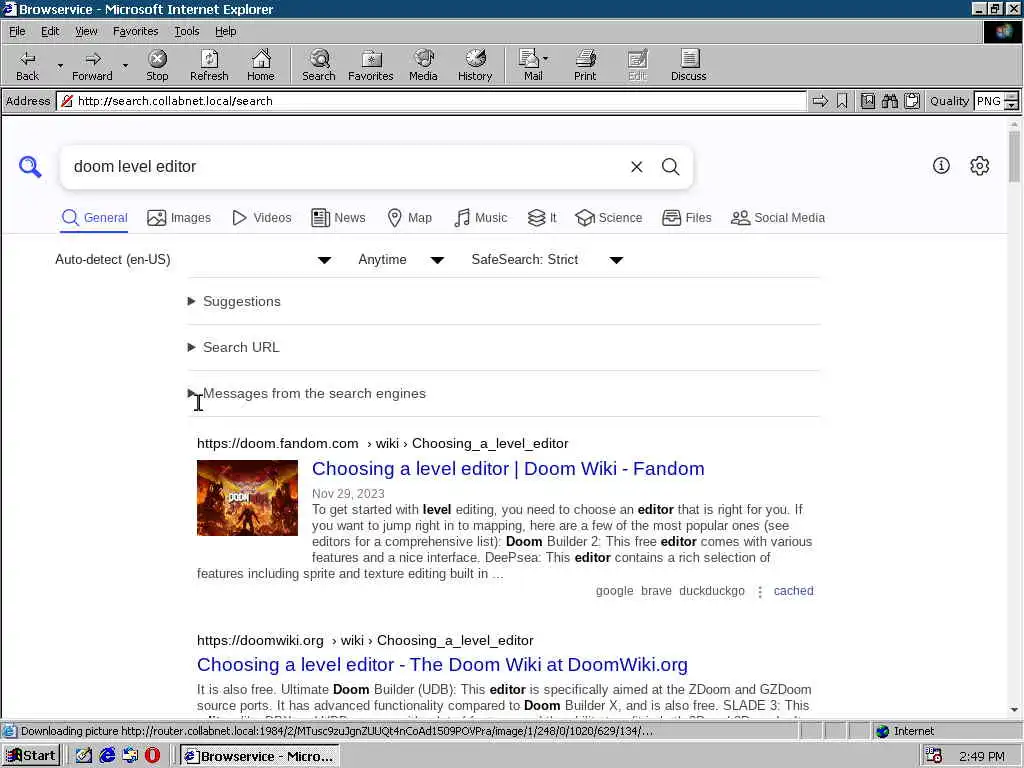
Task: Switch to the Map category tab
Action: coord(409,218)
